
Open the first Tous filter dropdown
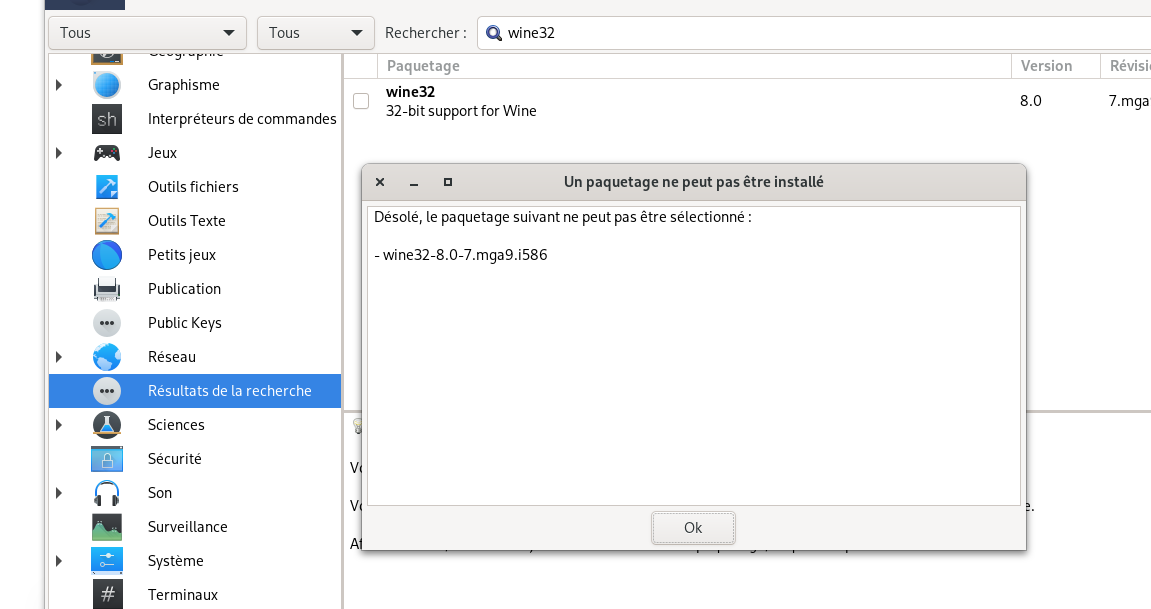[148, 33]
